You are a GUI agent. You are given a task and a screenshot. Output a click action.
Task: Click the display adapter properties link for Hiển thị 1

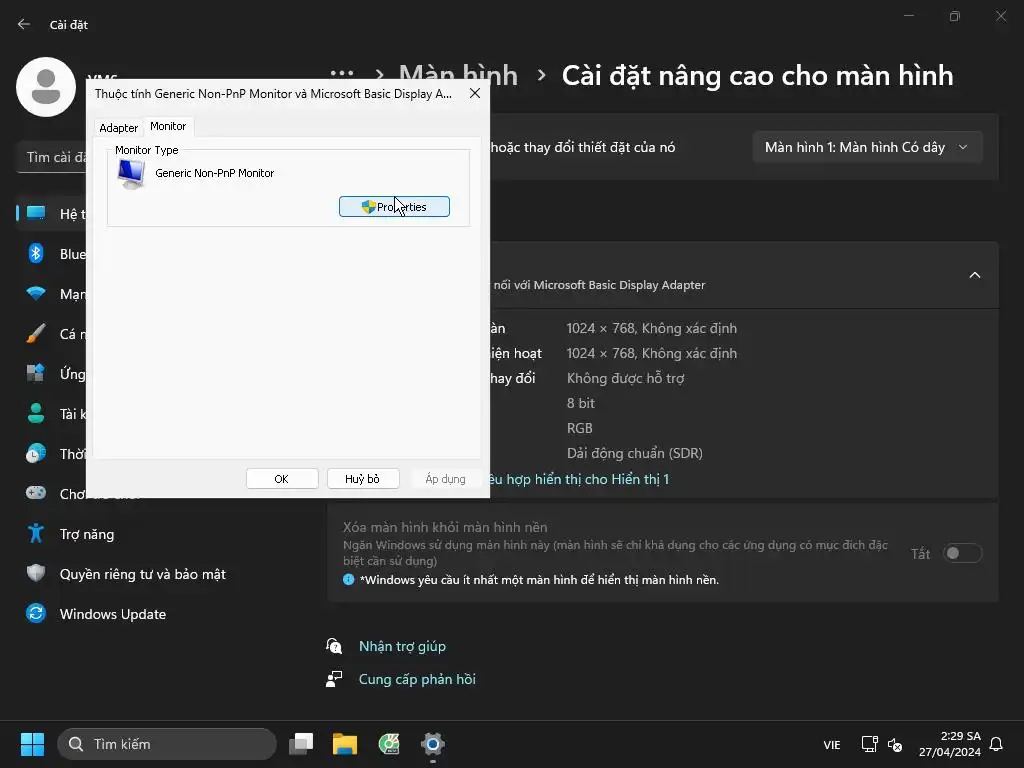[579, 479]
